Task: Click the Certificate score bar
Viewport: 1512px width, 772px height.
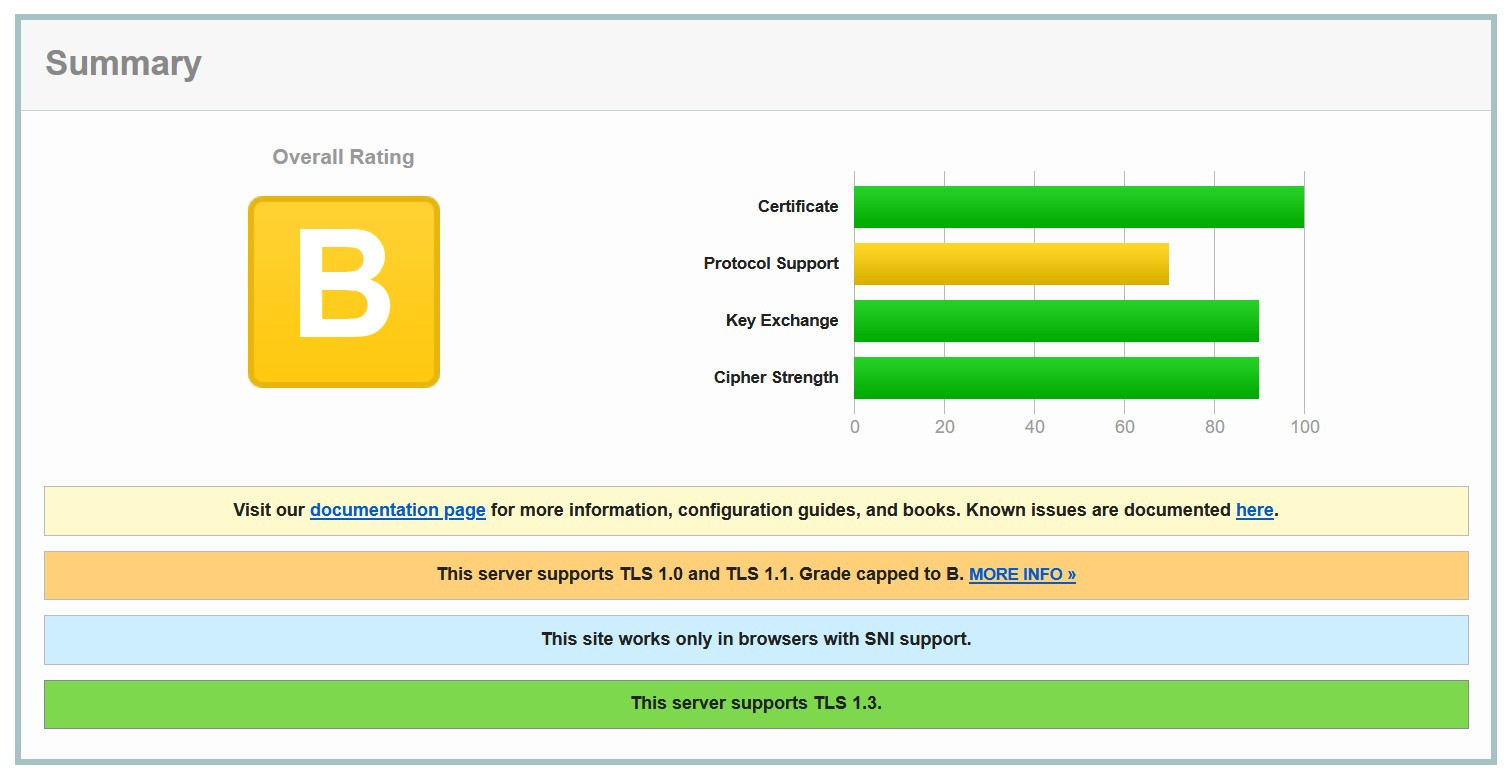Action: (x=1079, y=207)
